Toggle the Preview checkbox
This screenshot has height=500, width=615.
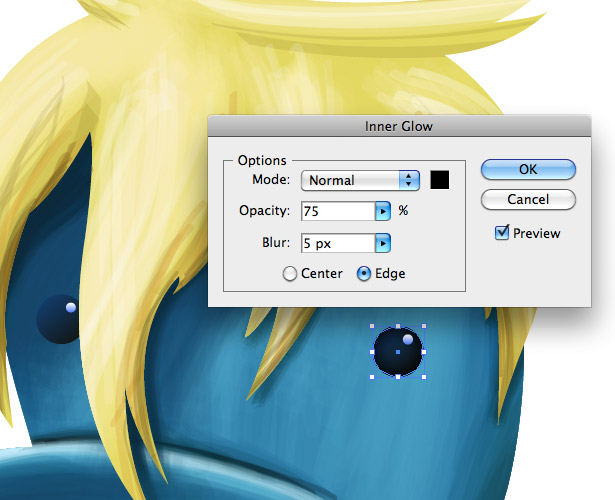click(x=502, y=233)
